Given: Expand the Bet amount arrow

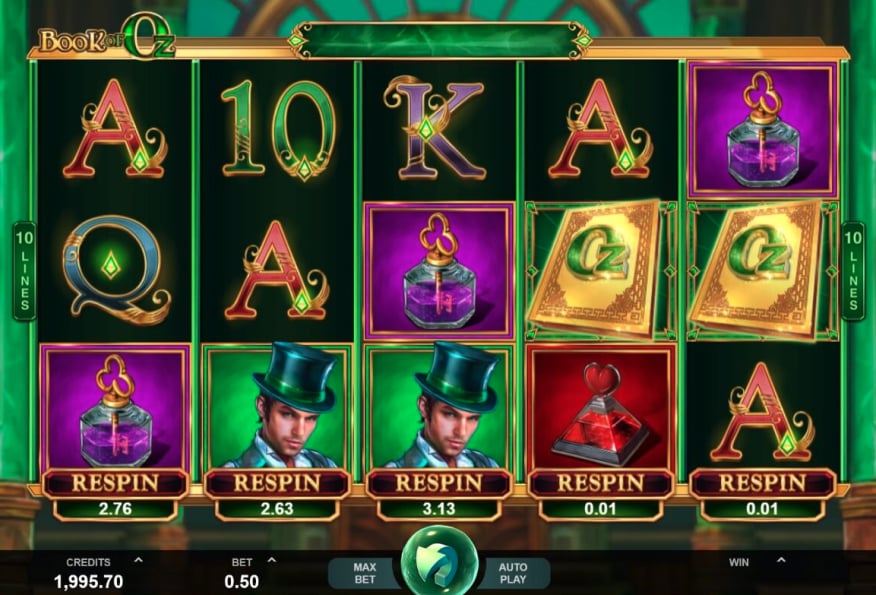Looking at the screenshot, I should 272,560.
